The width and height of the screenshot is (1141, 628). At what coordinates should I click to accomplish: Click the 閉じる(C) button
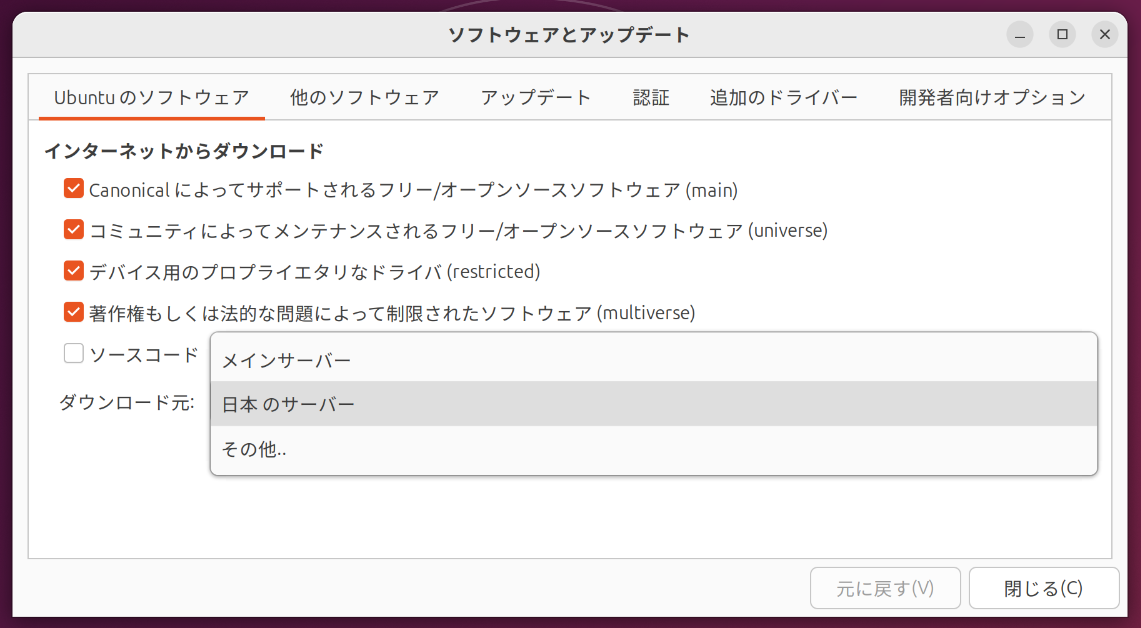coord(1043,588)
